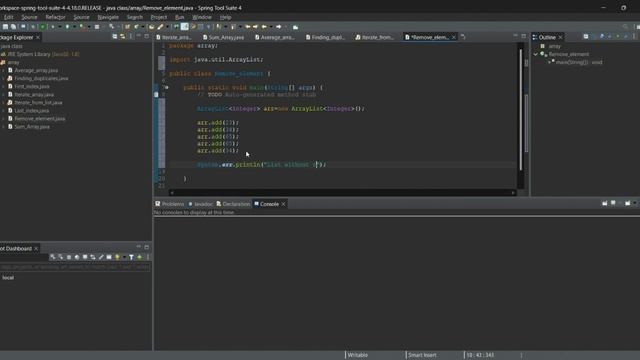
Task: Minimize the Boot Dashboard panel
Action: 139,247
